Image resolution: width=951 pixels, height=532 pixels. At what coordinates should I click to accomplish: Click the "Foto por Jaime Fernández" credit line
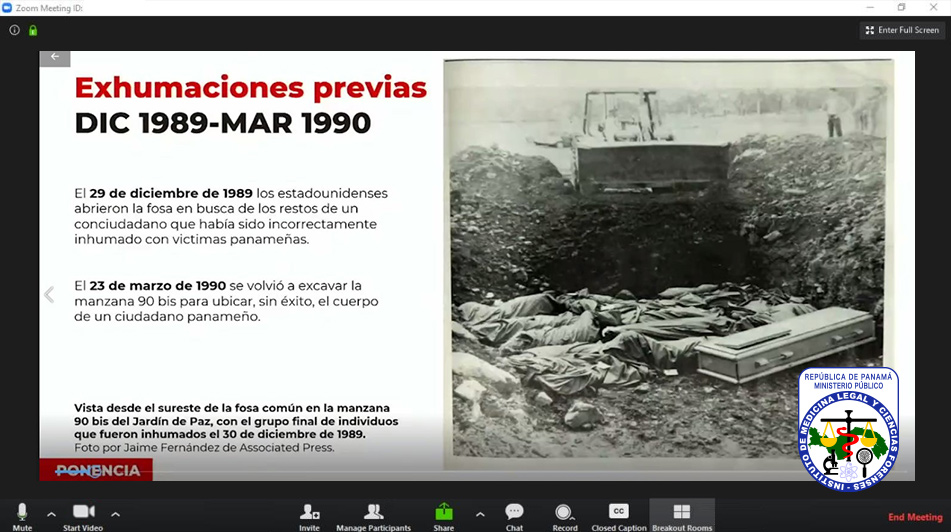pyautogui.click(x=204, y=448)
